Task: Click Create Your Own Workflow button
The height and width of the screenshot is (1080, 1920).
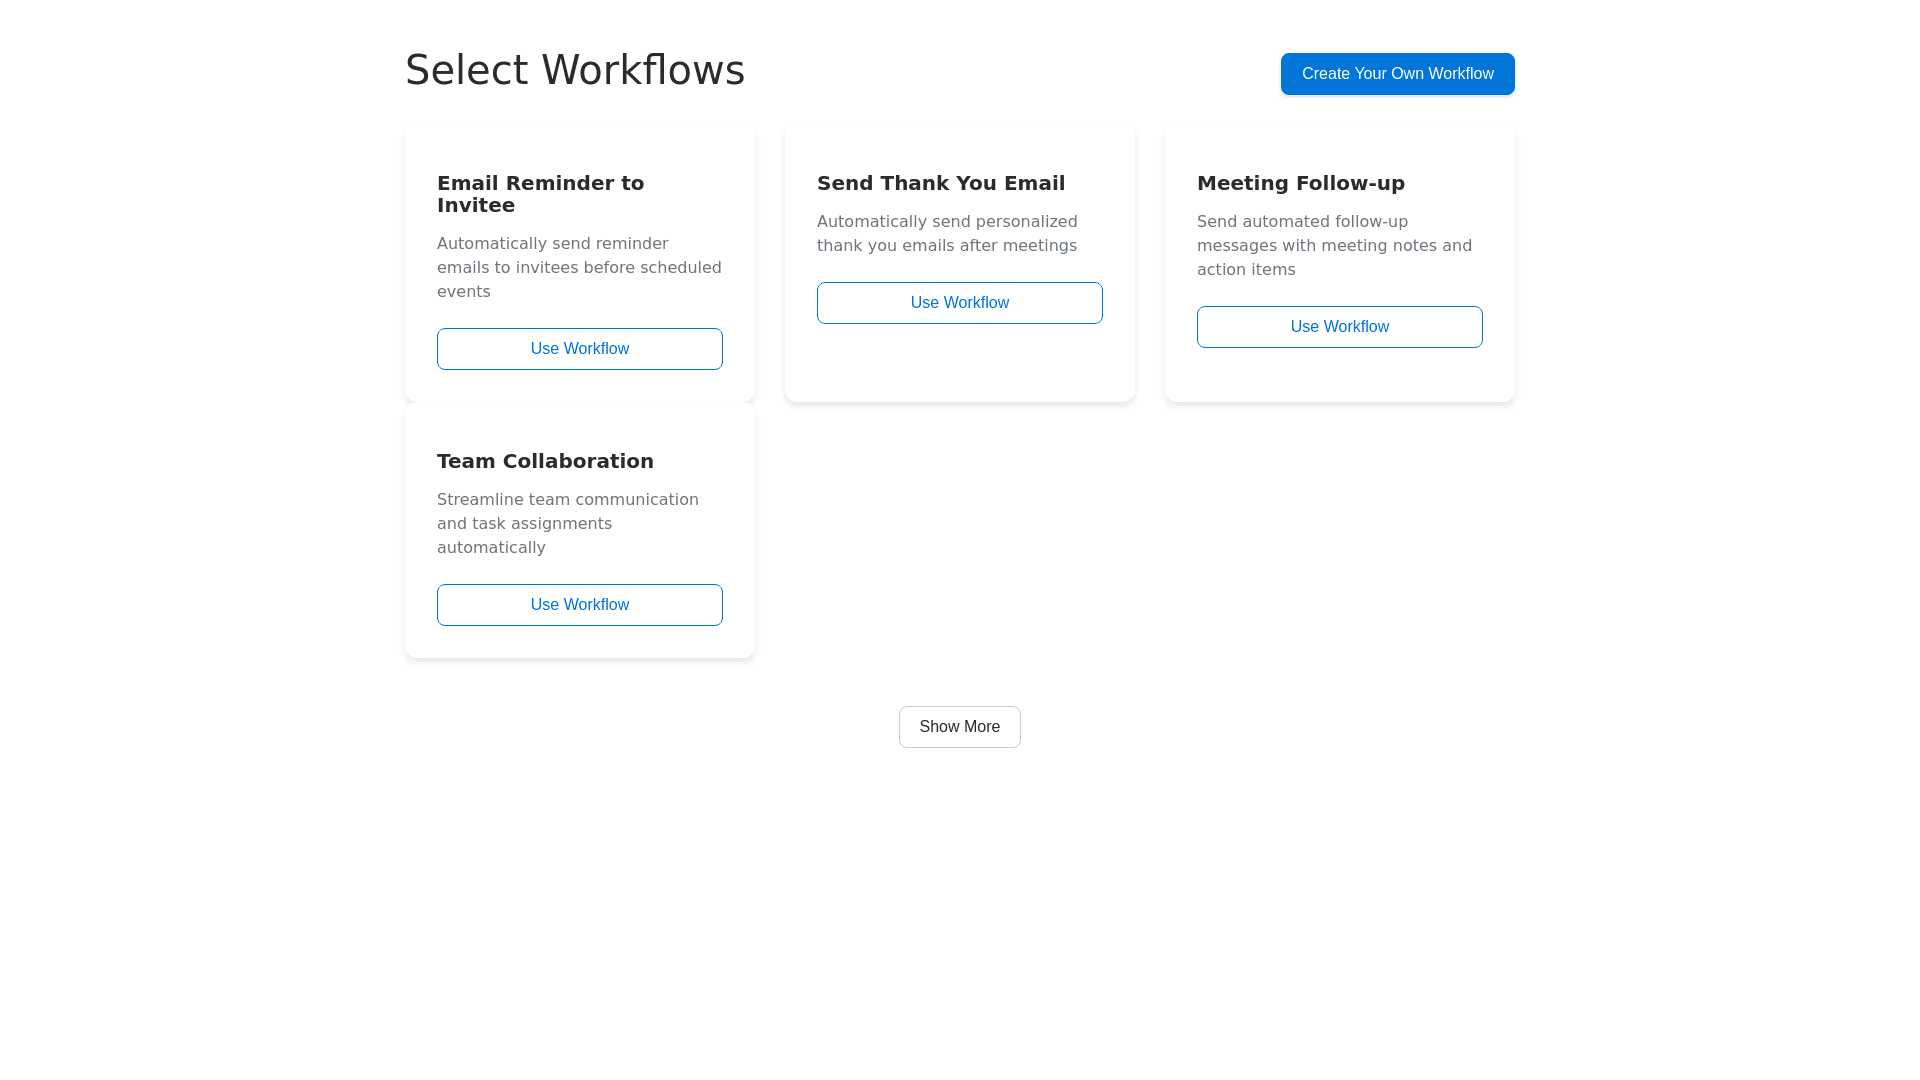Action: pos(1397,74)
